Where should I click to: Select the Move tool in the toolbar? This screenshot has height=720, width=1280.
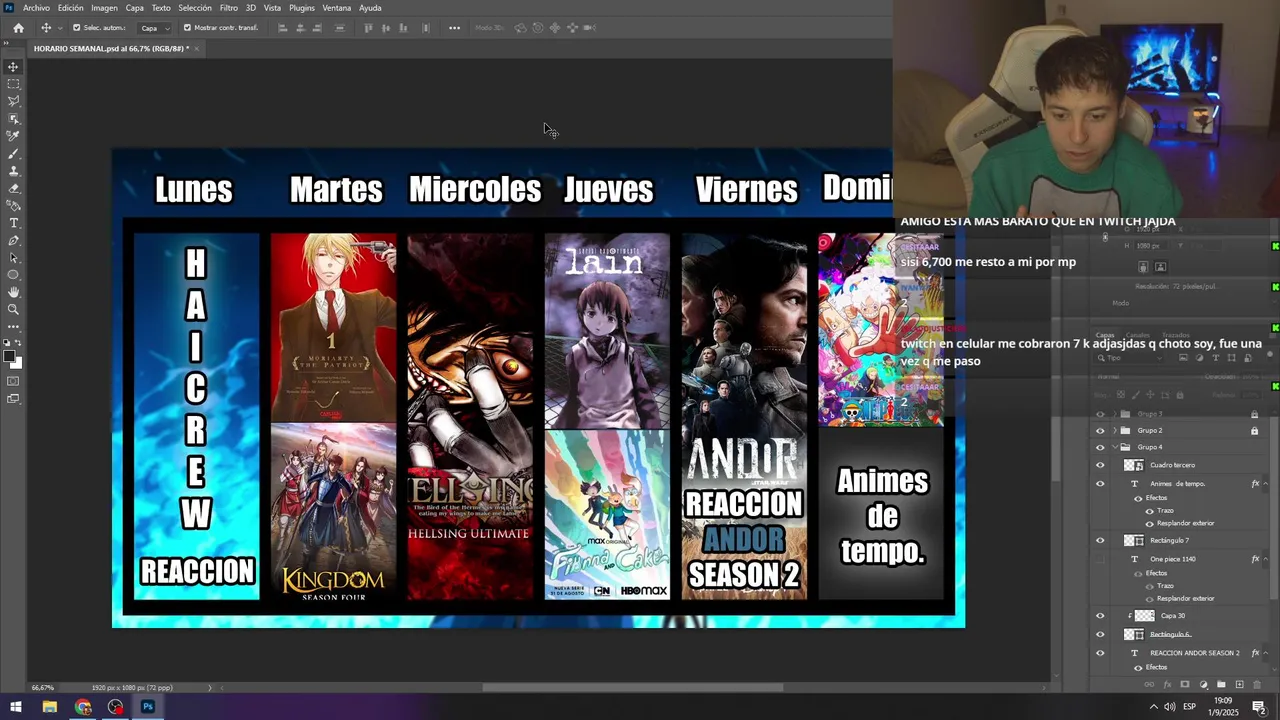(13, 67)
